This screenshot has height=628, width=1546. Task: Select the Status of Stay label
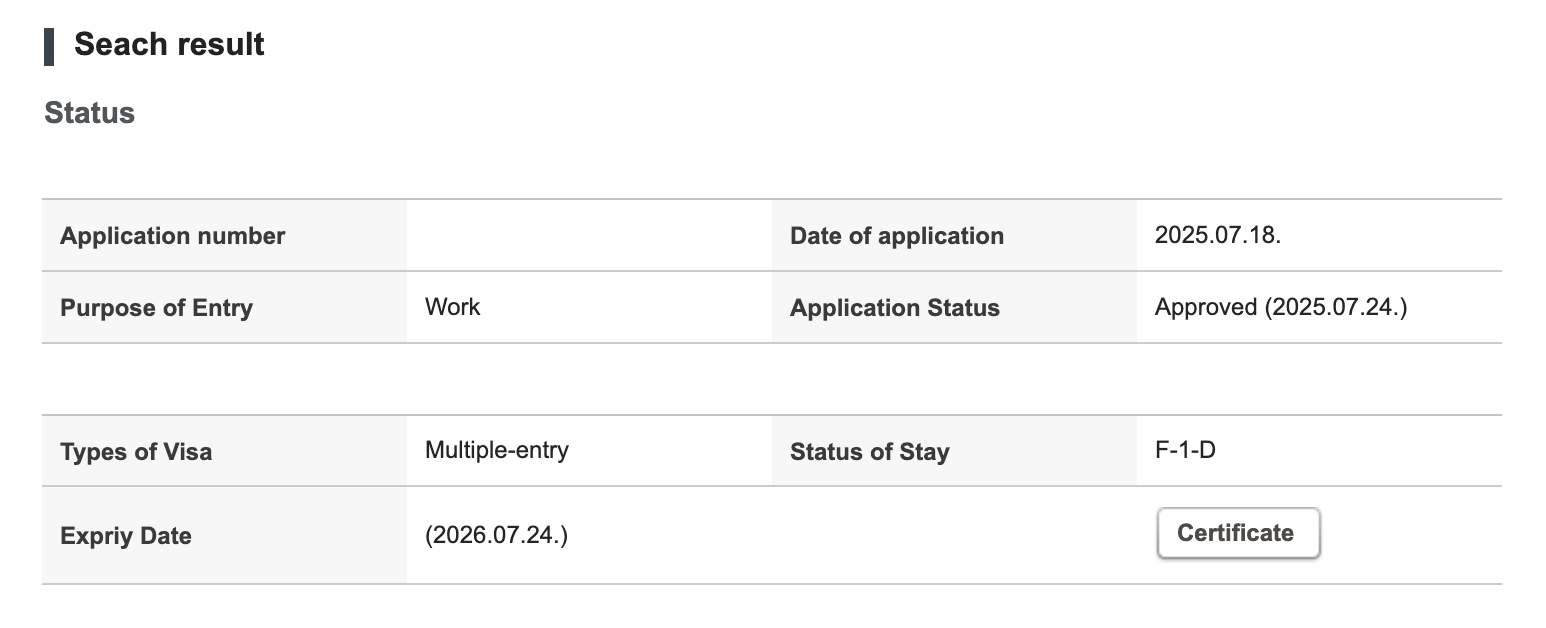(869, 452)
